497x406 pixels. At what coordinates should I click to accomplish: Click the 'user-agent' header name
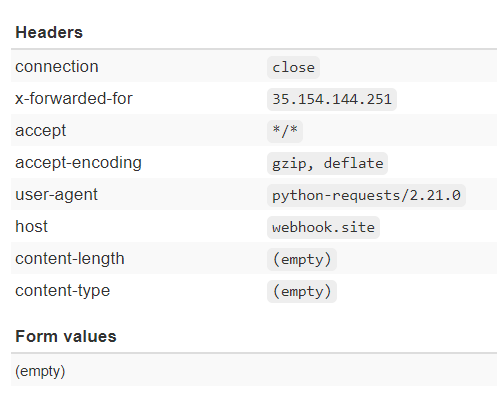pos(56,195)
